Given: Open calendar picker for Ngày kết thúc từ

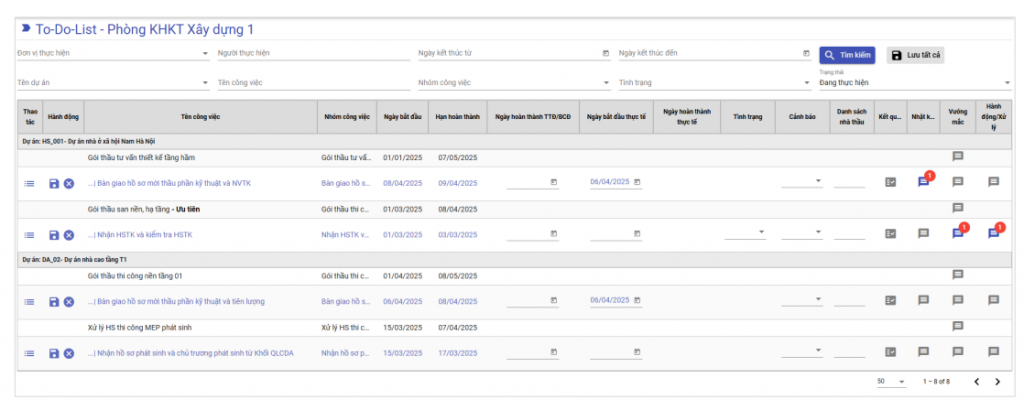Looking at the screenshot, I should (605, 54).
